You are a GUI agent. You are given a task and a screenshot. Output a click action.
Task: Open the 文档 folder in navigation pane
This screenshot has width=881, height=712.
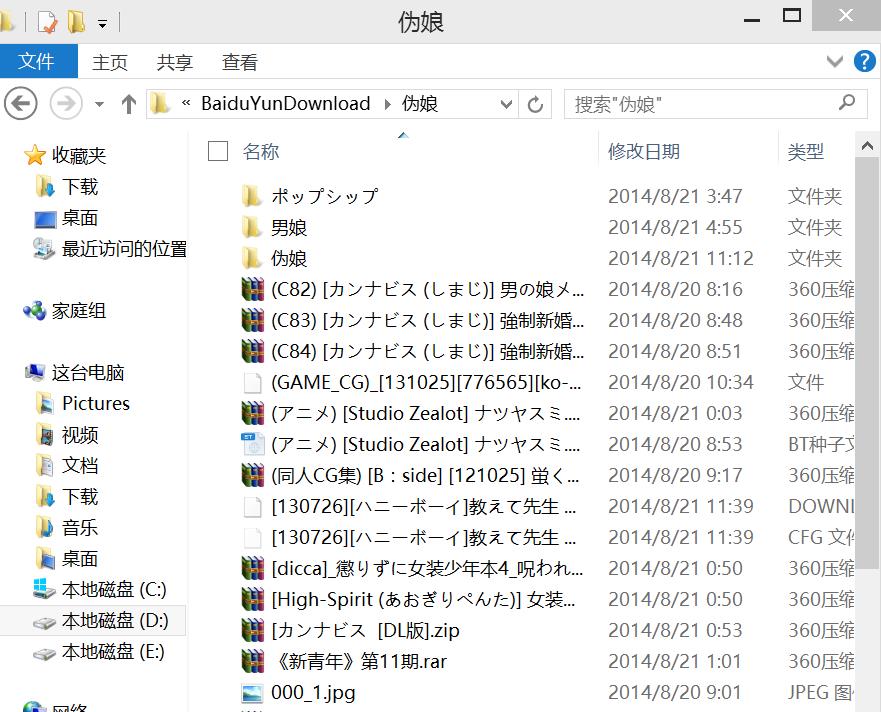[x=80, y=465]
